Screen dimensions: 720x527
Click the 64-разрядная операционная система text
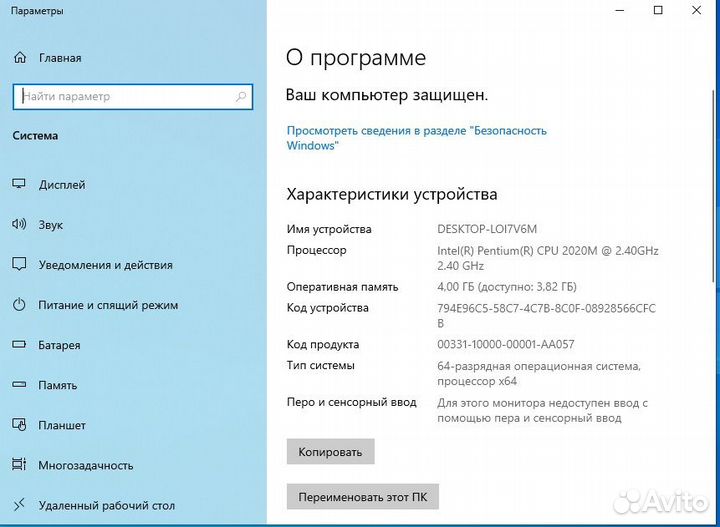coord(539,373)
